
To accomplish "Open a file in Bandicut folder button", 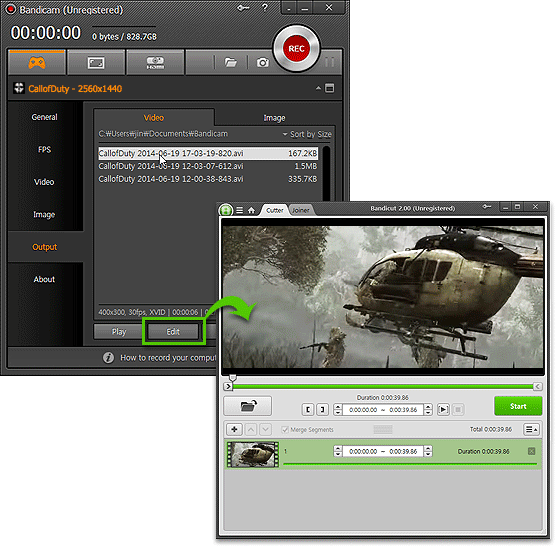I will click(x=248, y=406).
